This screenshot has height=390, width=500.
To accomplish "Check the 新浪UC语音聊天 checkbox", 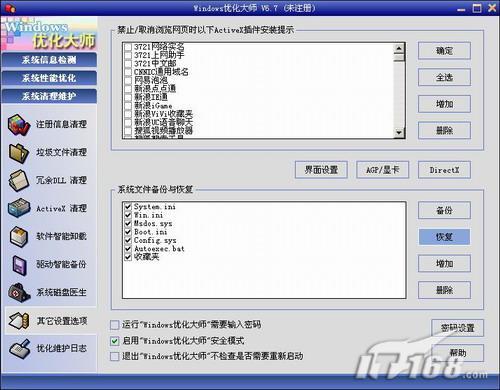I will pyautogui.click(x=128, y=122).
